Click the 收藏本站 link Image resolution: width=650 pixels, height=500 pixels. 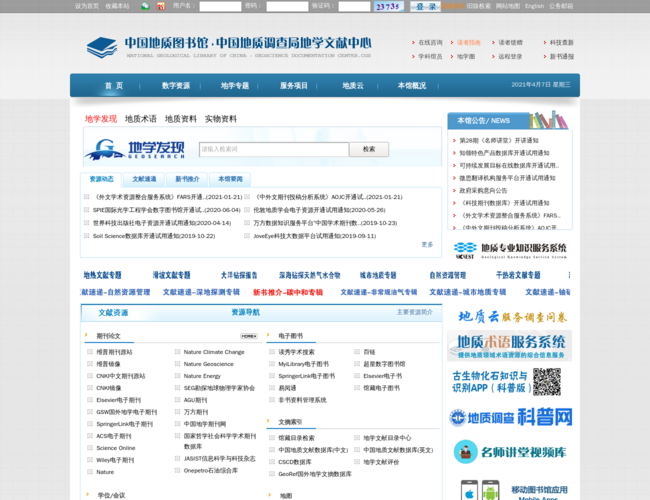click(117, 6)
